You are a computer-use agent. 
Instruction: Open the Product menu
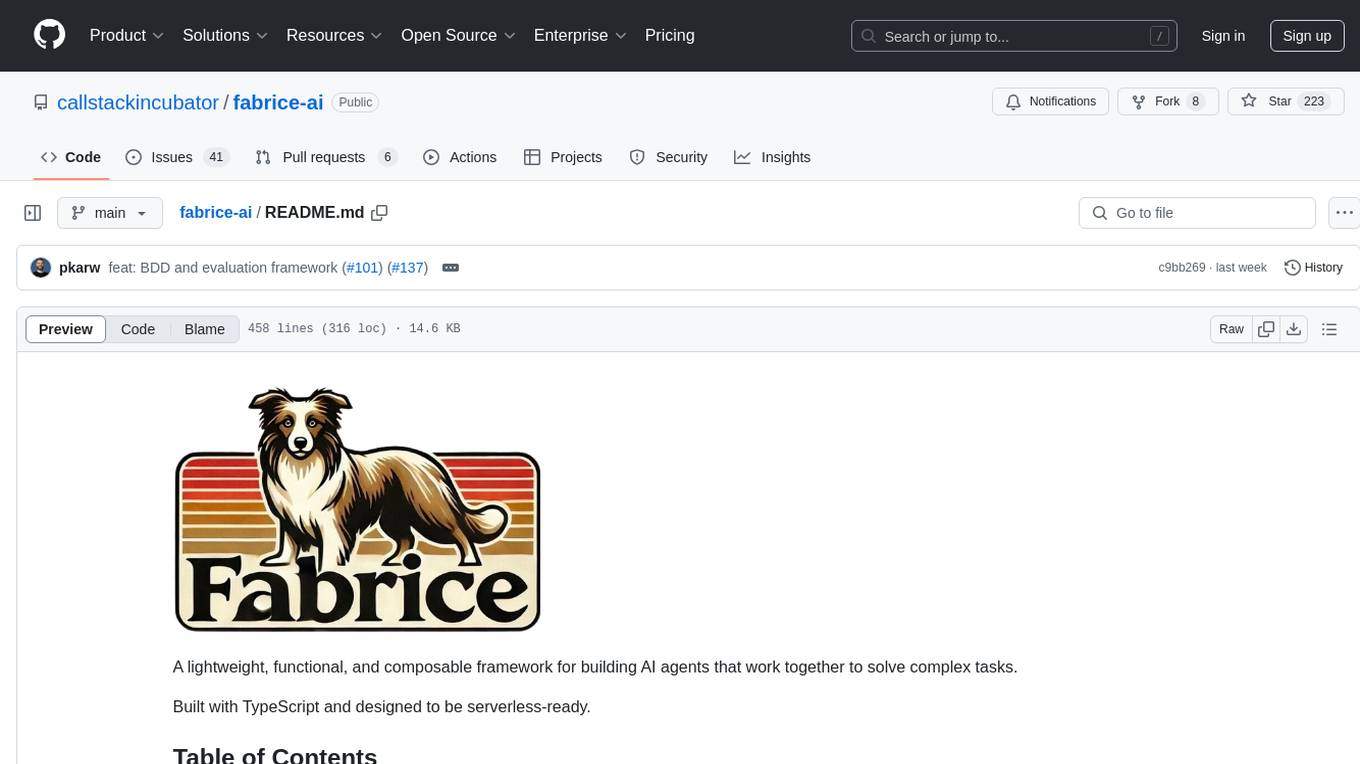pyautogui.click(x=127, y=35)
